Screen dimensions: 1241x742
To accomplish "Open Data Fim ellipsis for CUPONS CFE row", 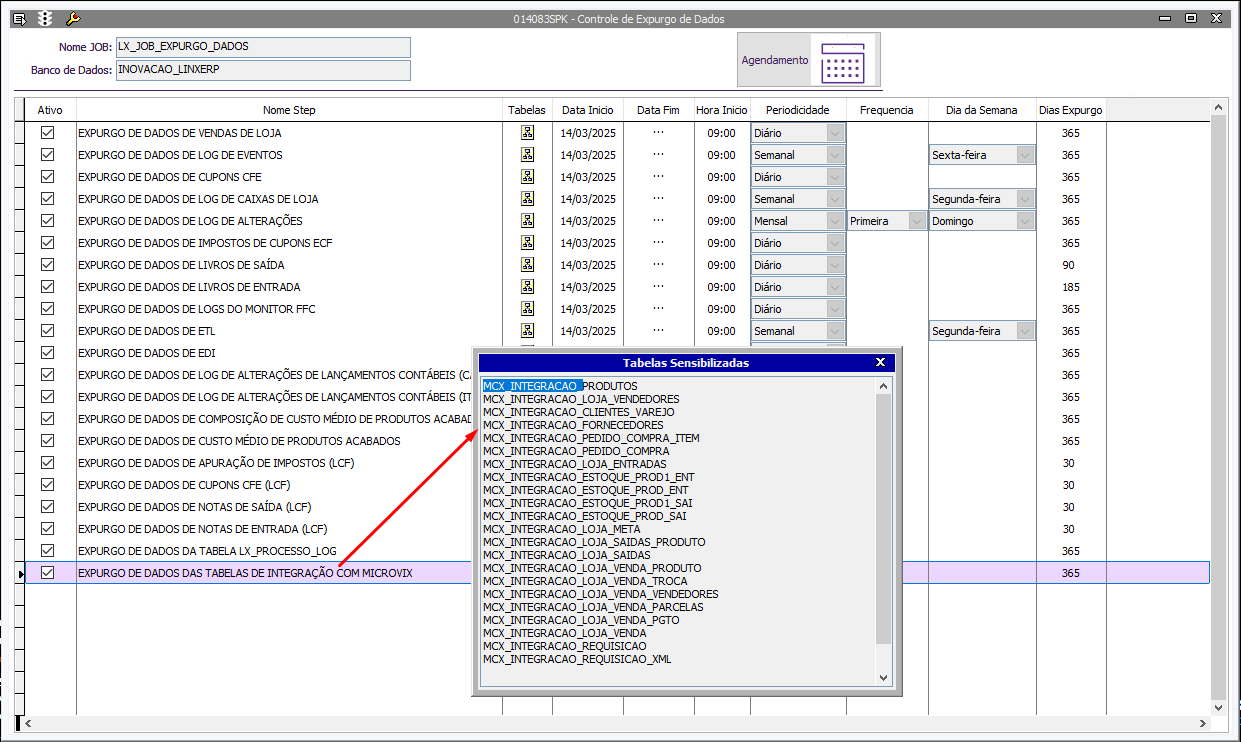I will [x=658, y=176].
